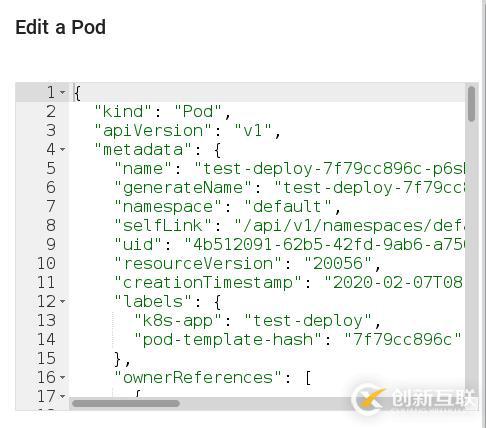486x428 pixels.
Task: Click the vertical scrollbar thumb in editor
Action: (x=471, y=104)
